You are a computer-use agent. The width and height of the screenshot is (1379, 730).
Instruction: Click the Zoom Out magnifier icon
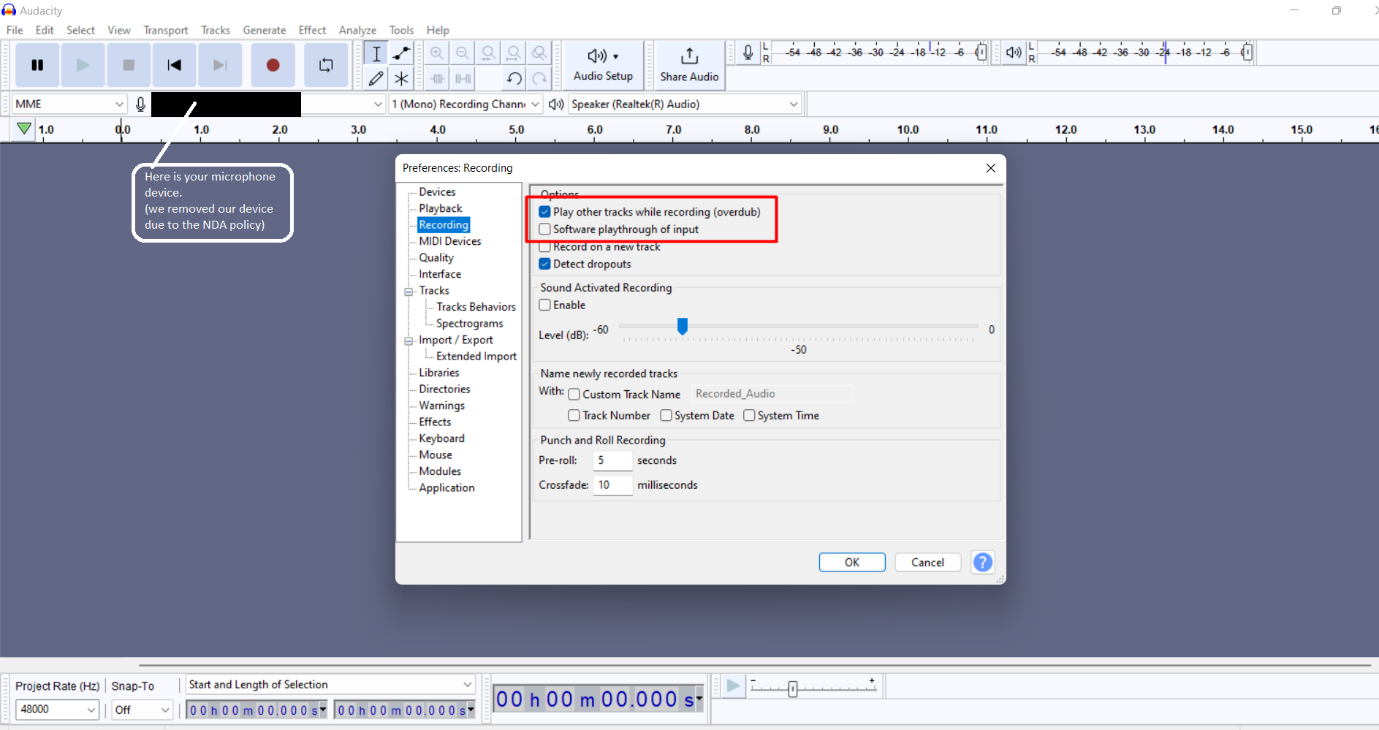coord(462,54)
